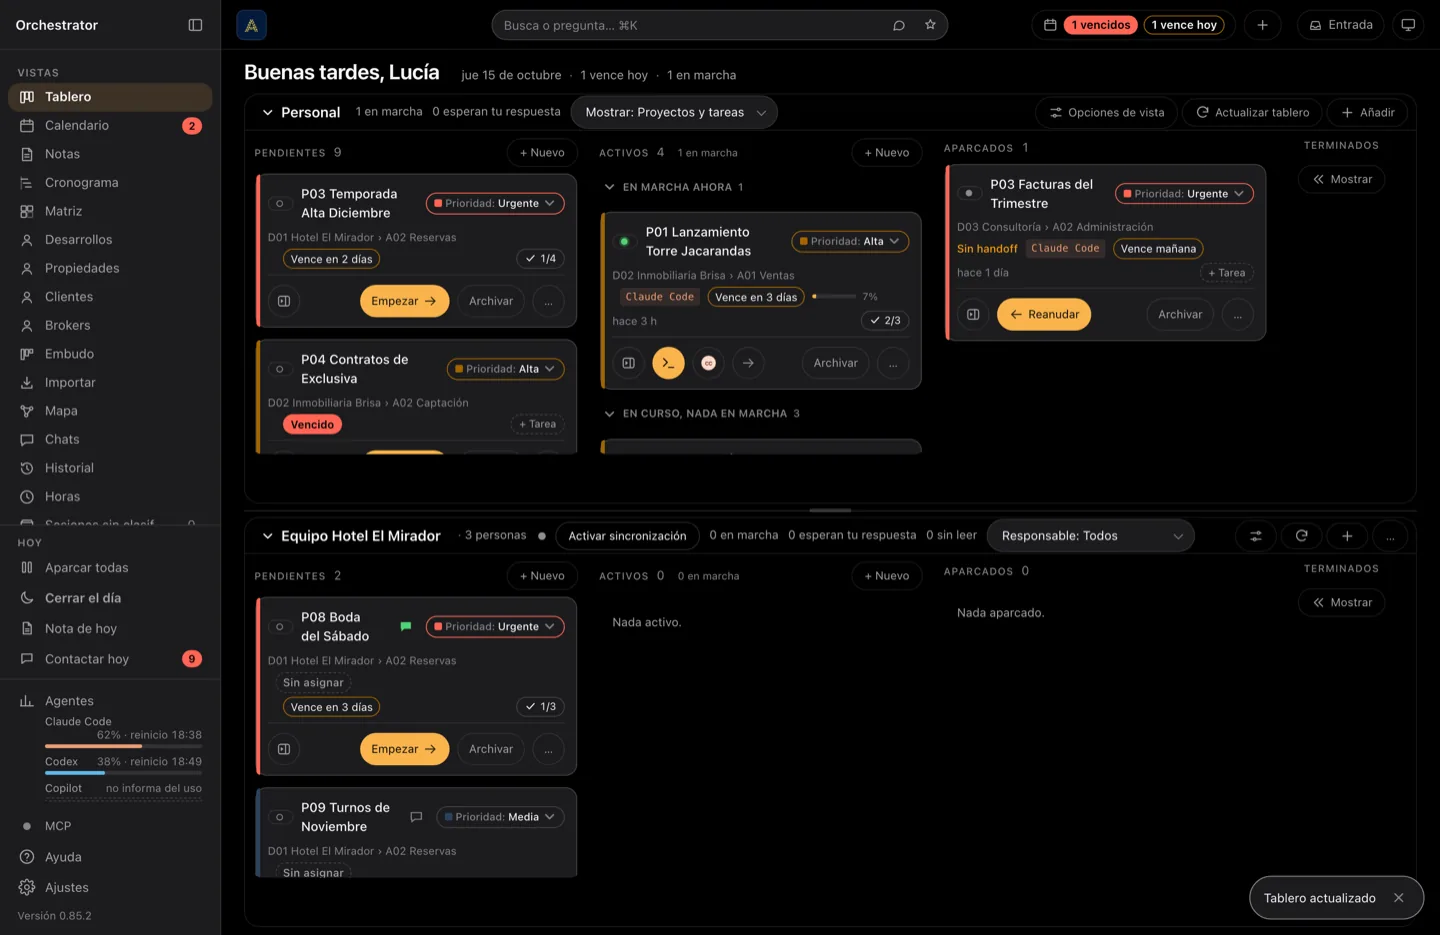This screenshot has width=1440, height=935.
Task: Collapse the Personal section chevron
Action: click(x=267, y=112)
